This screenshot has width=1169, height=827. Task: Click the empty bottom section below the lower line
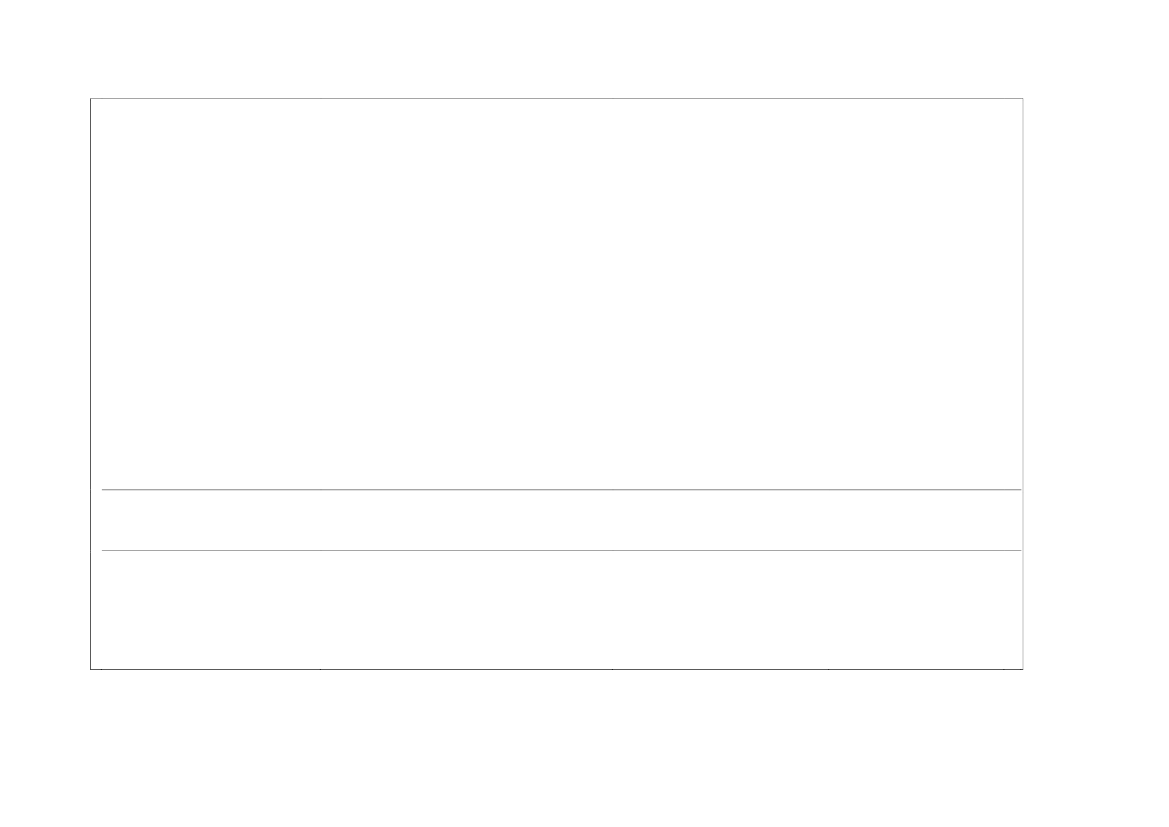tap(556, 608)
